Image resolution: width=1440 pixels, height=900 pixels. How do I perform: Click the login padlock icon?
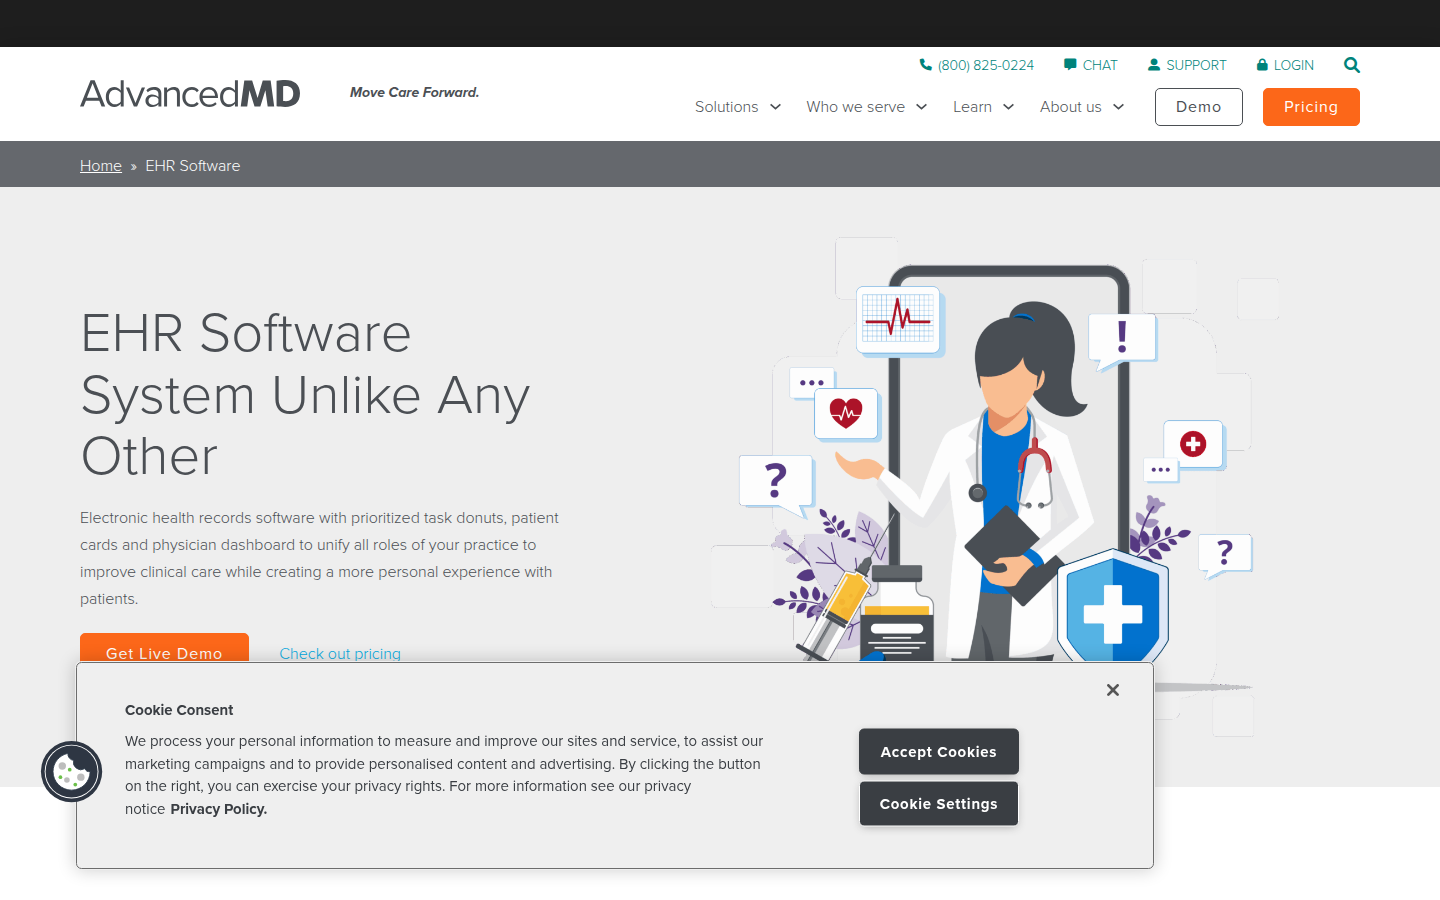pyautogui.click(x=1262, y=65)
